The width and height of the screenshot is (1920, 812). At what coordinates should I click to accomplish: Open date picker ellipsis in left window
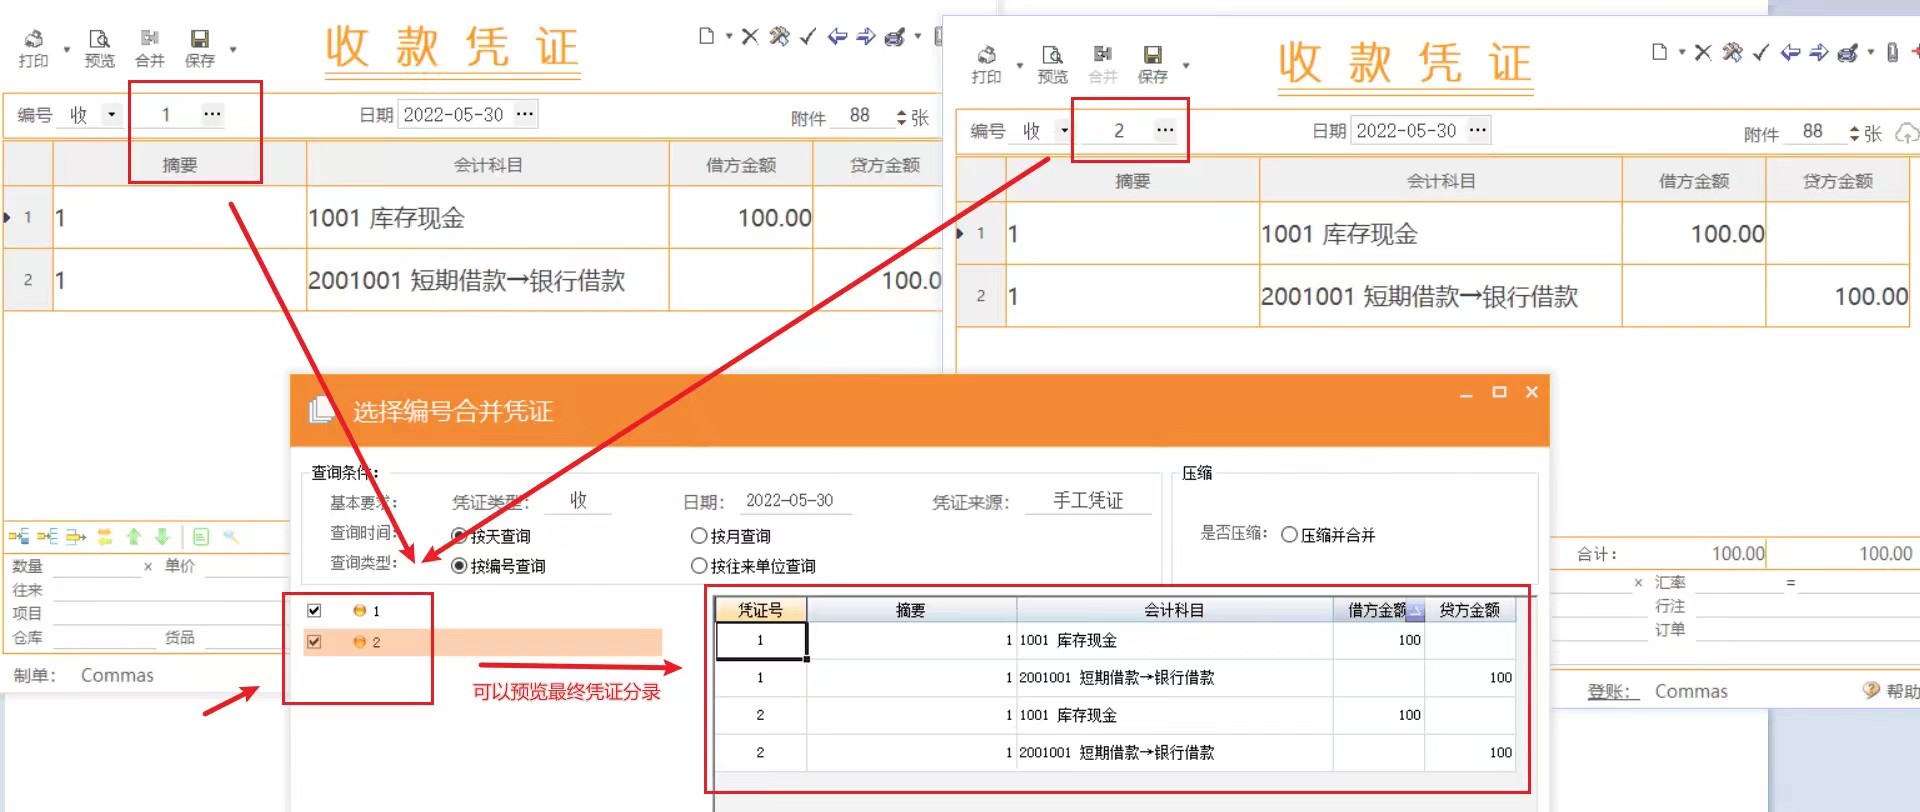pyautogui.click(x=525, y=114)
